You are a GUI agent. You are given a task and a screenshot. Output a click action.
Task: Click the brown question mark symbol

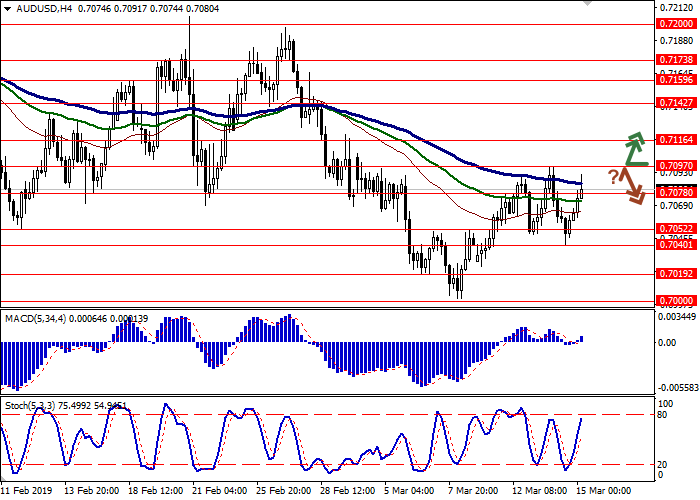coord(613,177)
